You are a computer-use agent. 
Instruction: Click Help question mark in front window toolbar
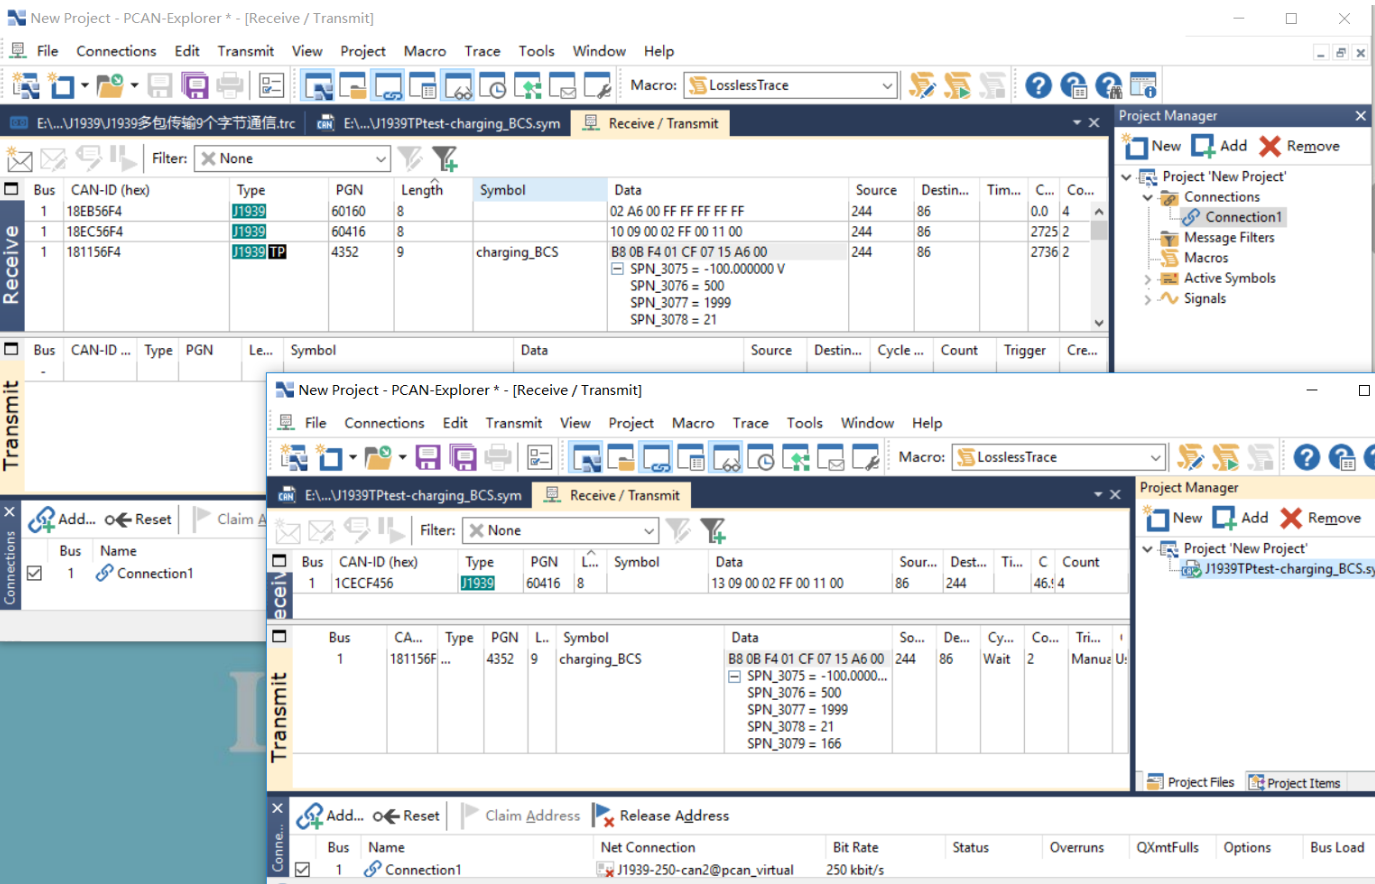1306,457
